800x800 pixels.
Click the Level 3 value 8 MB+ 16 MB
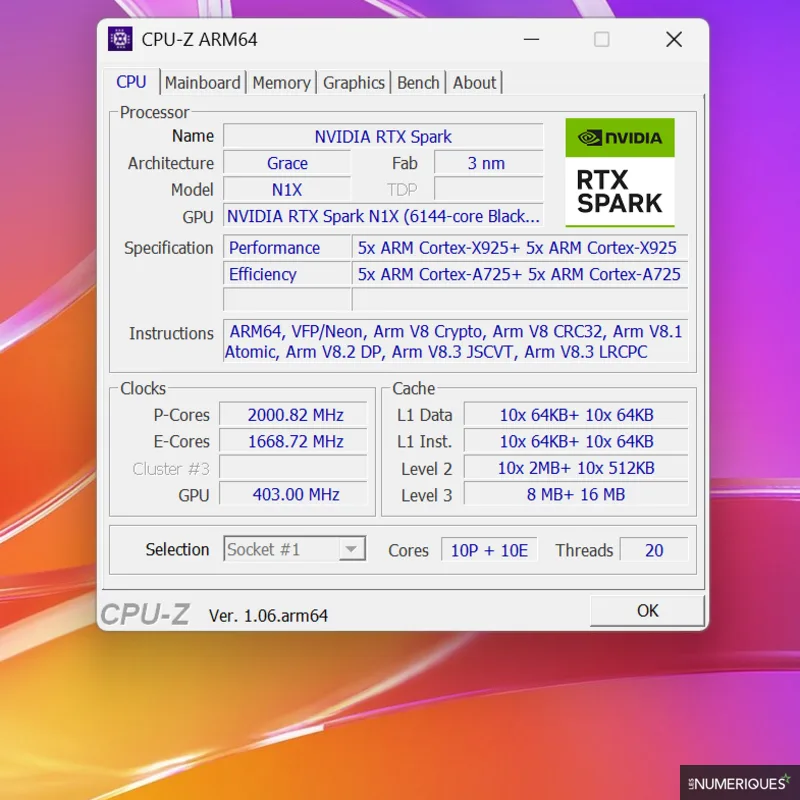(576, 494)
